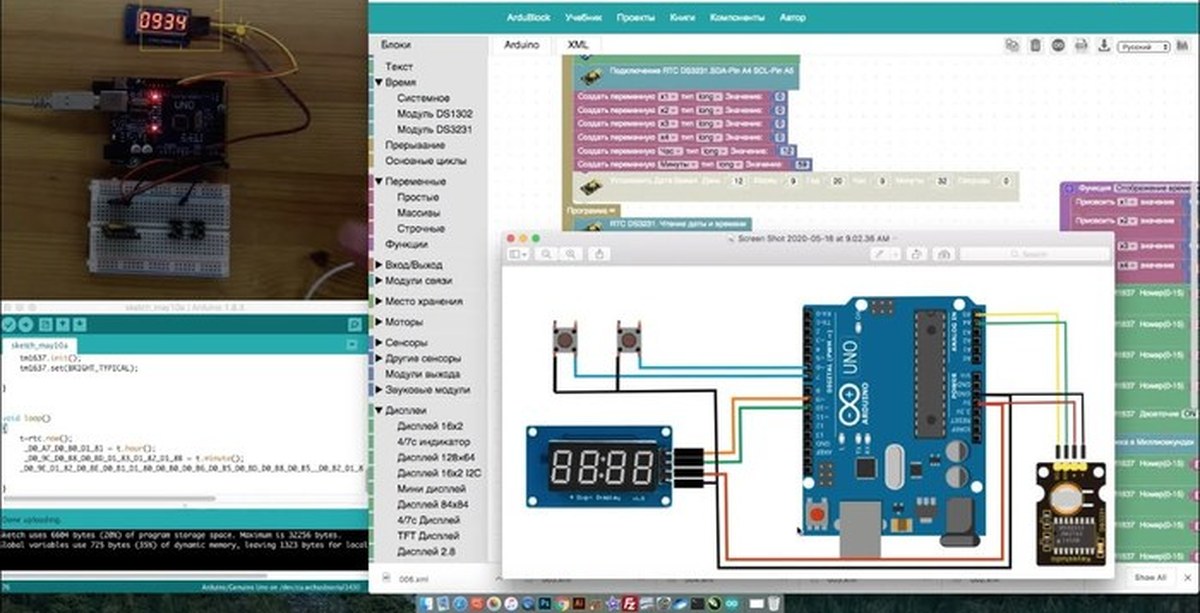Select 4/7с индикатор item
Screen dimensions: 1200x613
point(436,442)
